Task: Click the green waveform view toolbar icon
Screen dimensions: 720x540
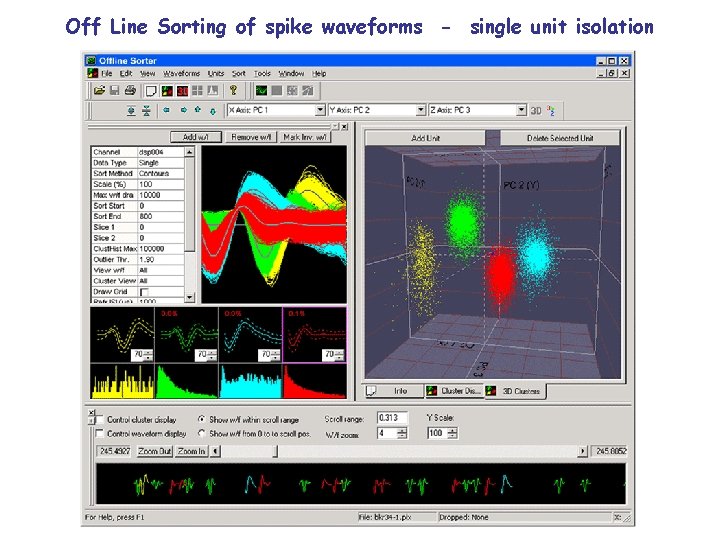Action: [261, 91]
